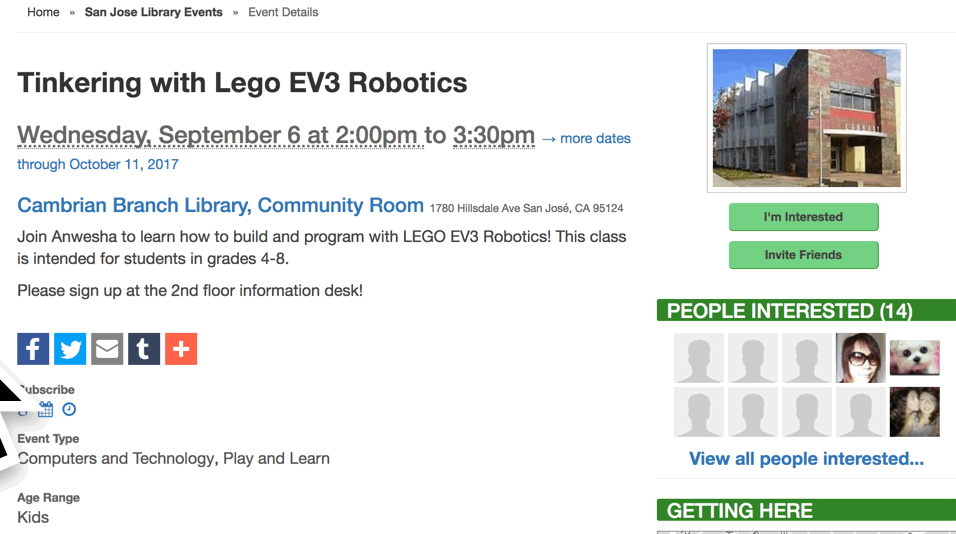Screen dimensions: 956x534
Task: Open the library building photo
Action: (806, 118)
